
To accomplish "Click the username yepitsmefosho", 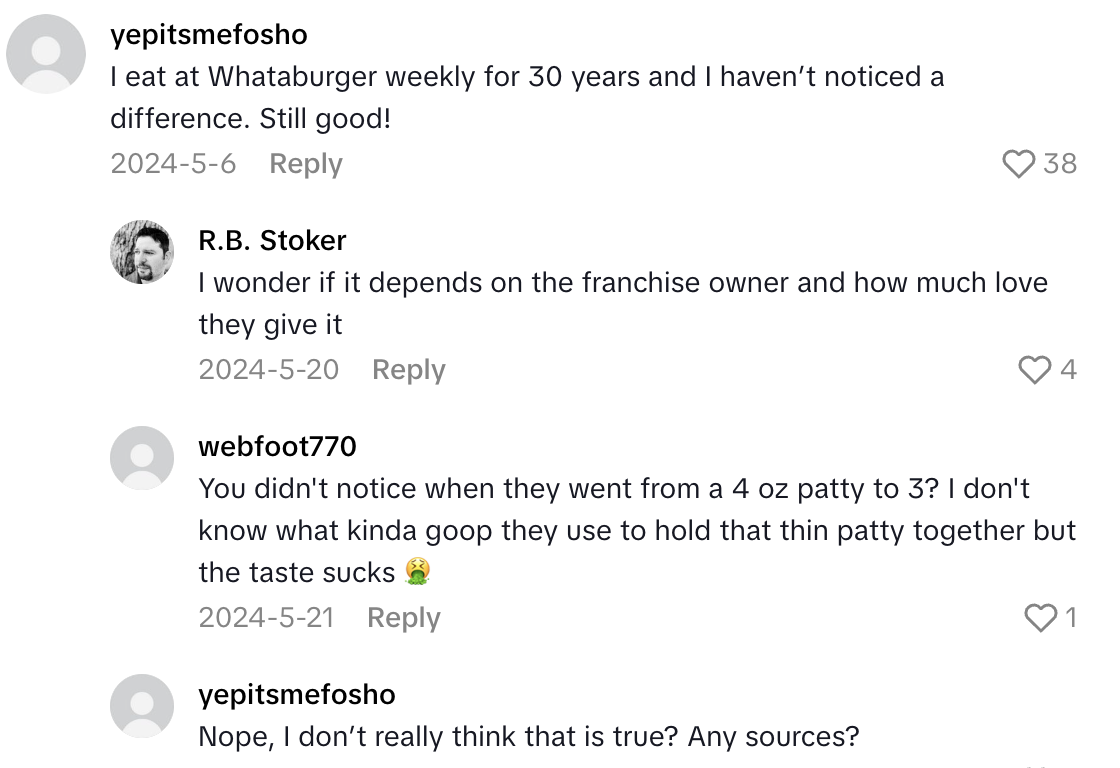I will pos(211,34).
